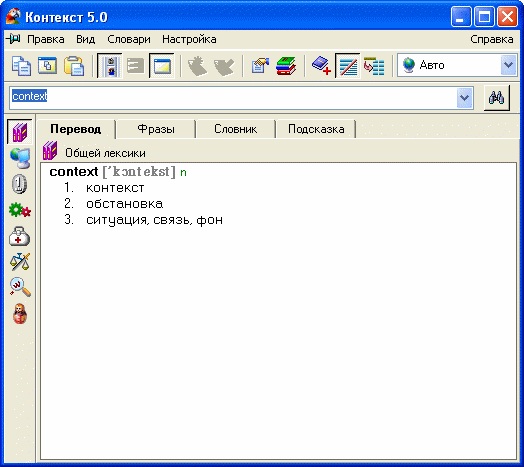Viewport: 524px width, 467px height.
Task: Click the binoculars search button
Action: pyautogui.click(x=497, y=98)
